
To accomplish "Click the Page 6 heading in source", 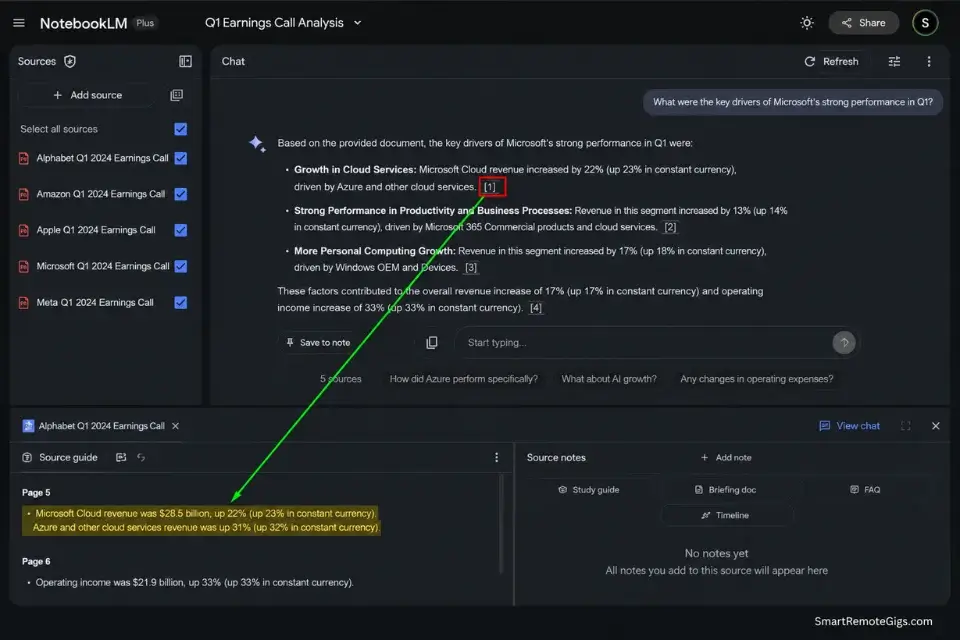I will point(36,562).
